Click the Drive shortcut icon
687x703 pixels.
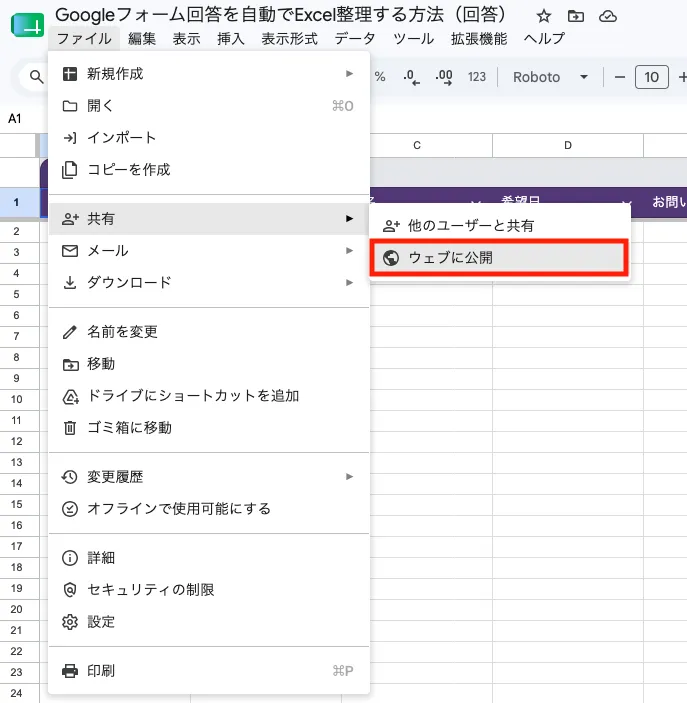(70, 397)
